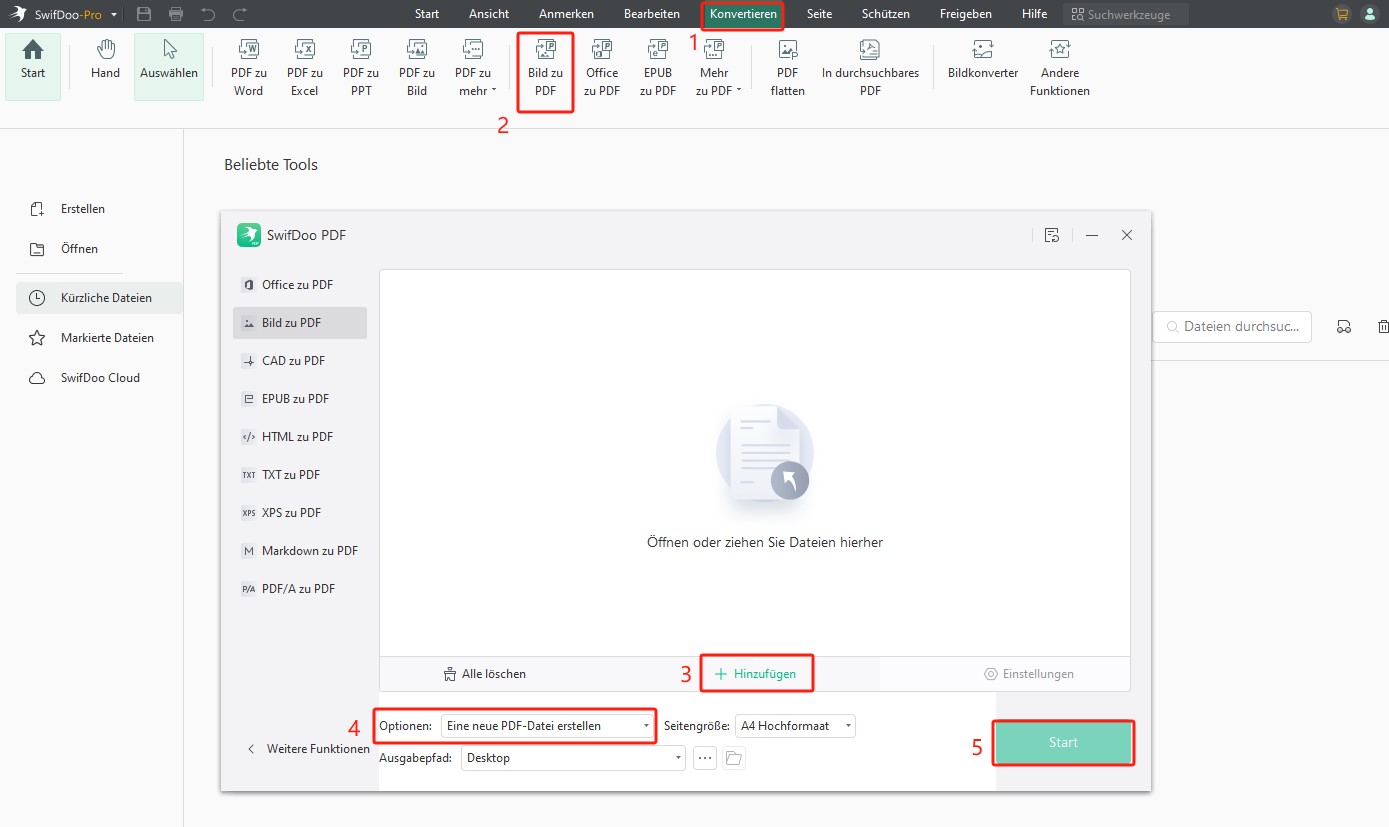Click the save icon in title bar
This screenshot has width=1389, height=827.
pos(144,14)
